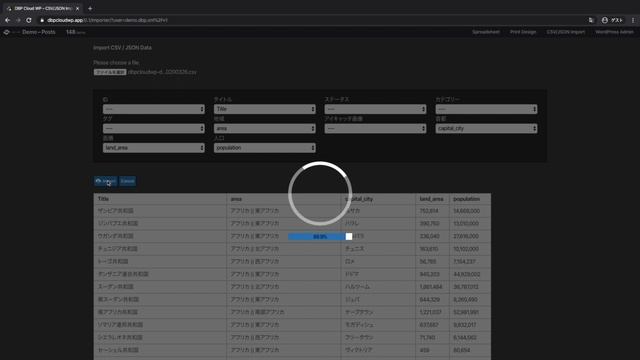Screen dimensions: 640x360
Task: Click the モガディシュ capital cell
Action: pyautogui.click(x=378, y=325)
